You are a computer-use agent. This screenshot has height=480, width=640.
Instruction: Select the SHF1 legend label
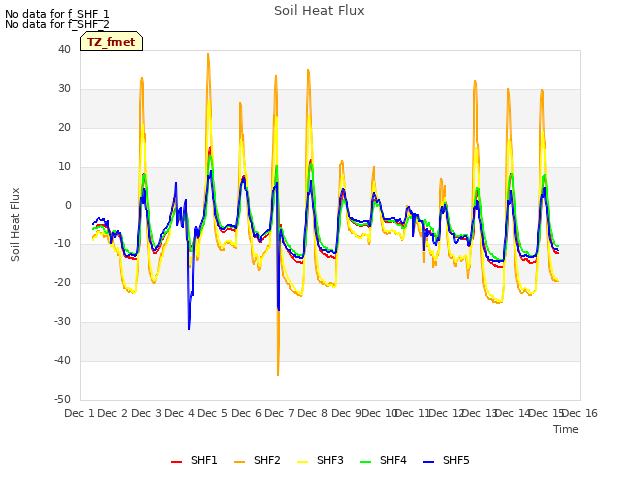204,460
